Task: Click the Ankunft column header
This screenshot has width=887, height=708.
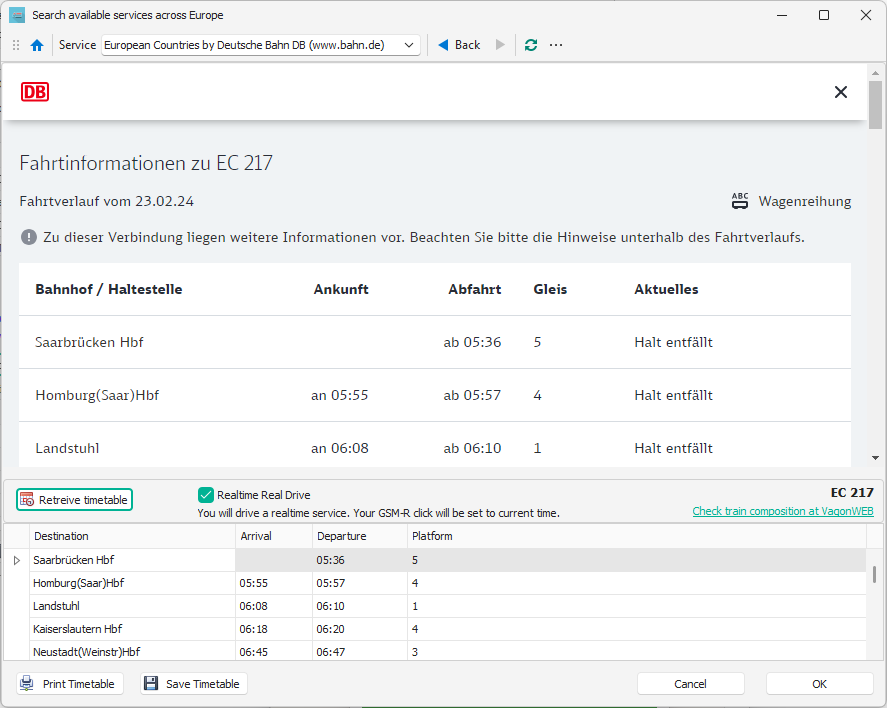Action: tap(341, 290)
